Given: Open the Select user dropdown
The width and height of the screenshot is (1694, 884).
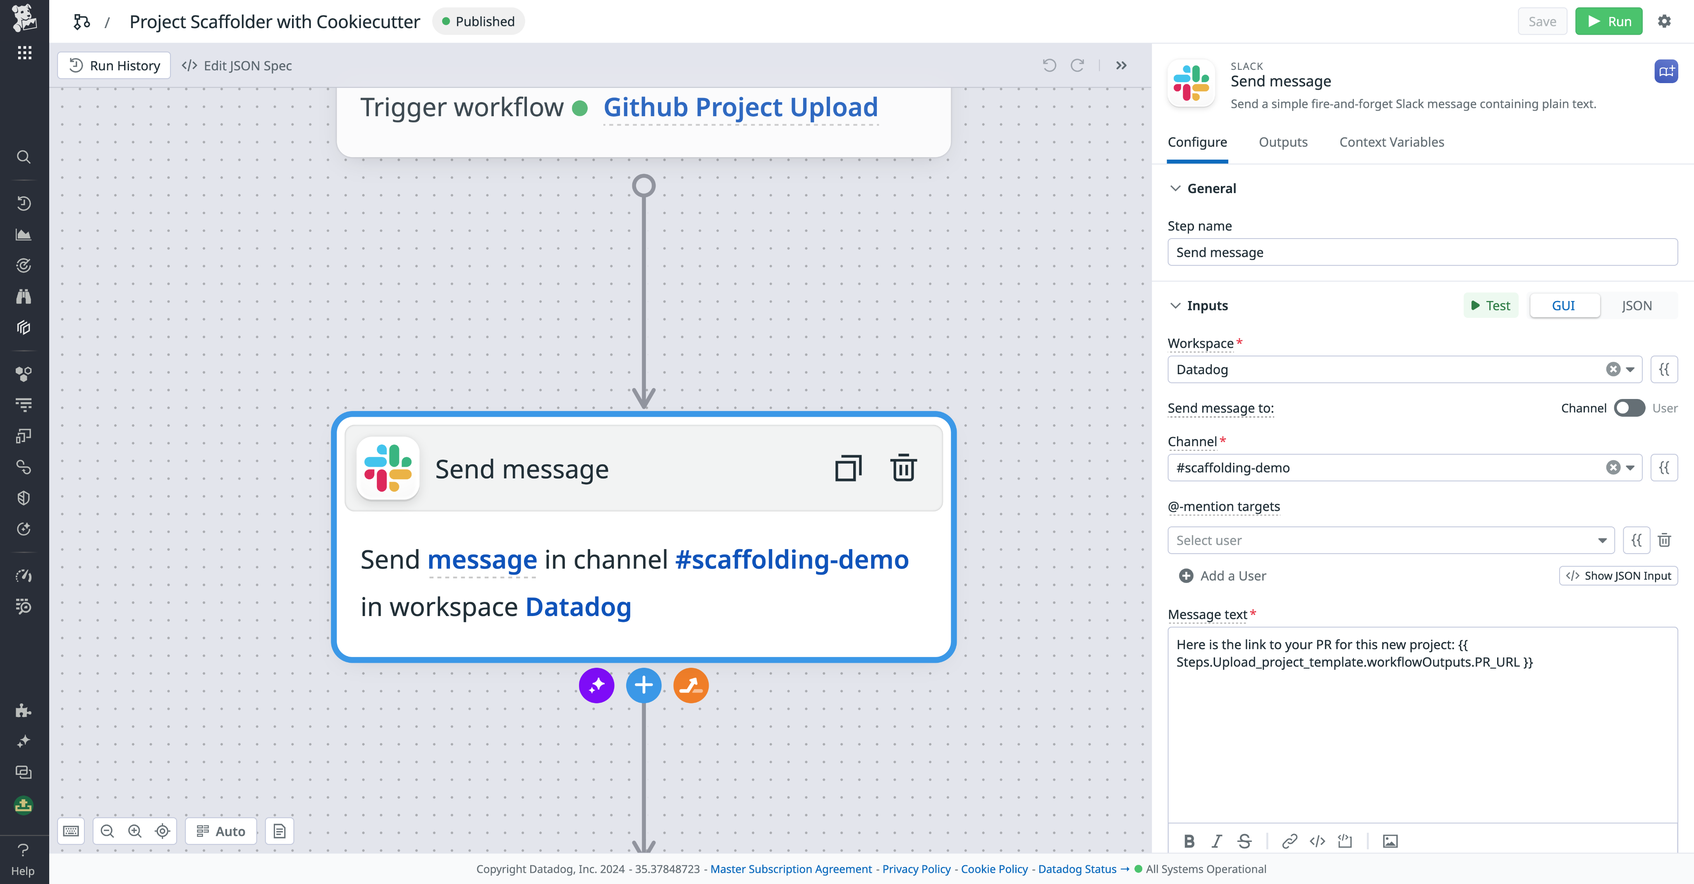Looking at the screenshot, I should click(x=1391, y=540).
